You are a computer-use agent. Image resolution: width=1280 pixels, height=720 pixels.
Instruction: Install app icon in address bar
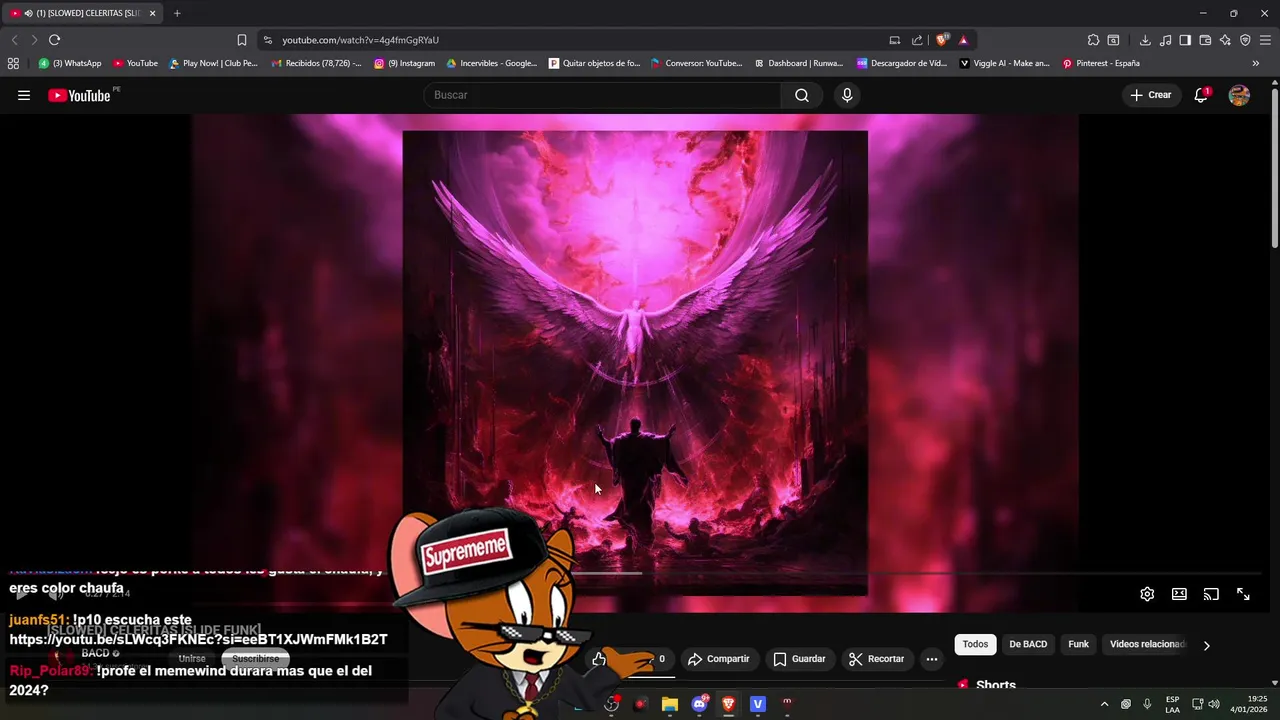point(895,40)
